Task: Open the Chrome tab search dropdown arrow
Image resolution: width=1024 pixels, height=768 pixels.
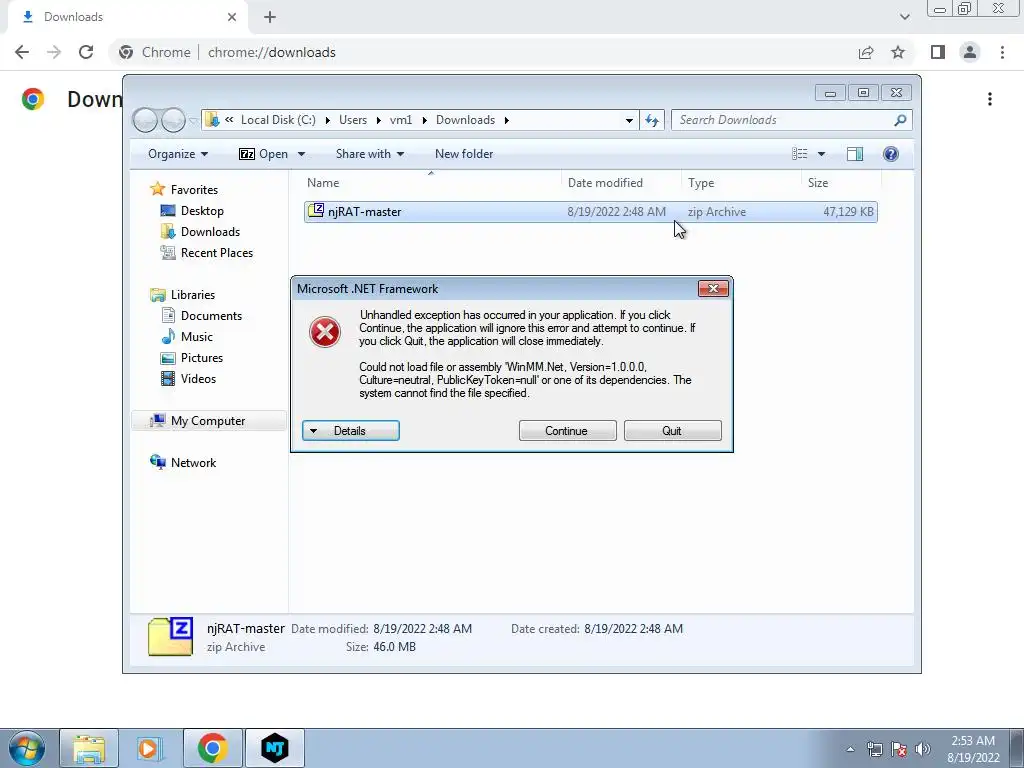Action: point(904,17)
